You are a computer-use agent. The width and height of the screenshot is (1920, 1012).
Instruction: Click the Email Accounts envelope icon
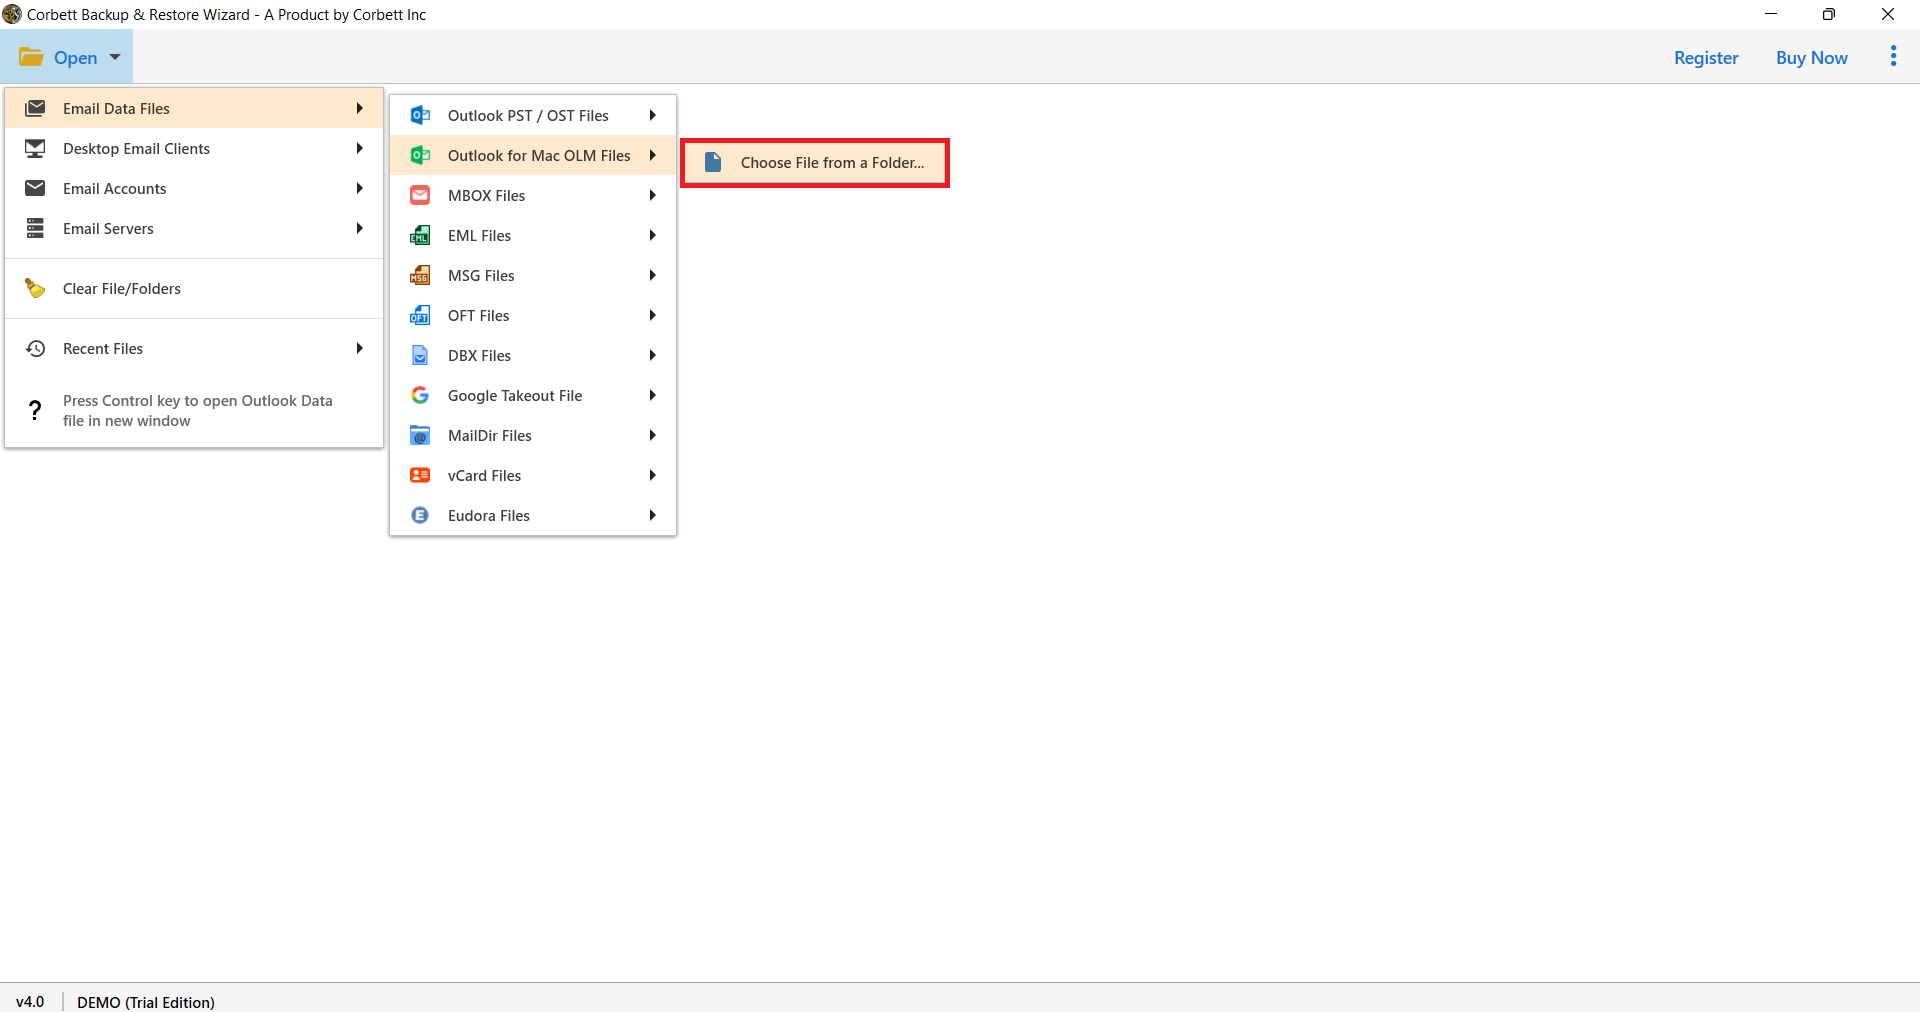tap(35, 188)
